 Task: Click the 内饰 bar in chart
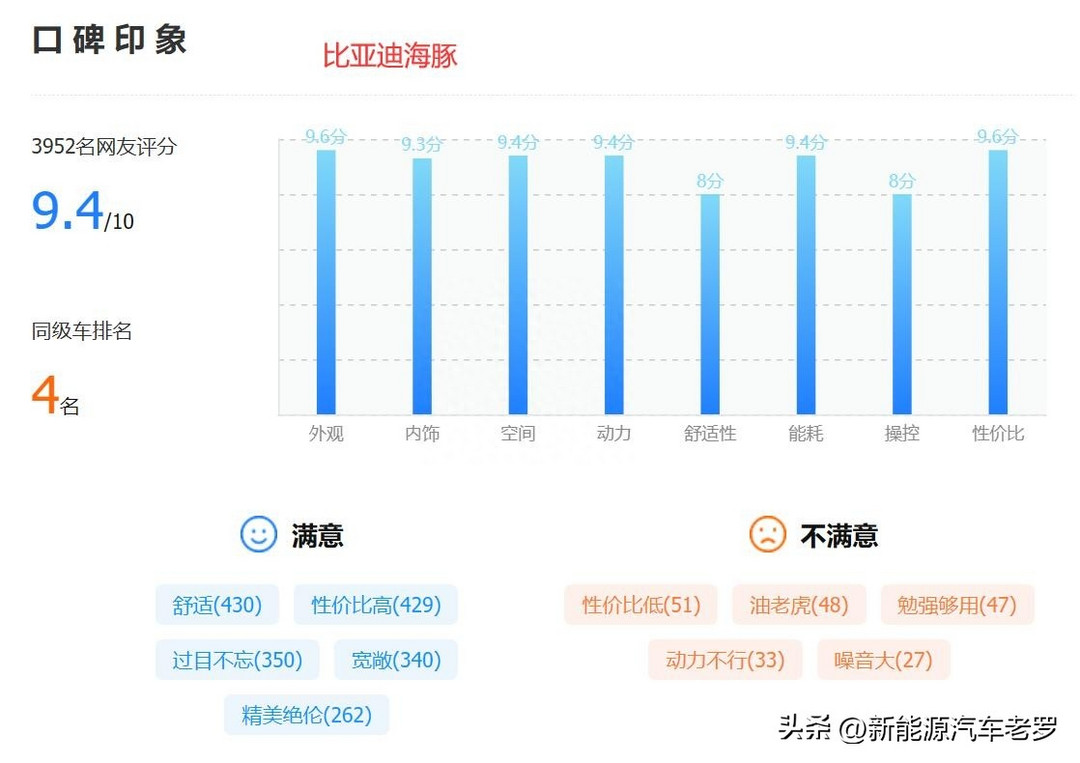click(x=422, y=286)
